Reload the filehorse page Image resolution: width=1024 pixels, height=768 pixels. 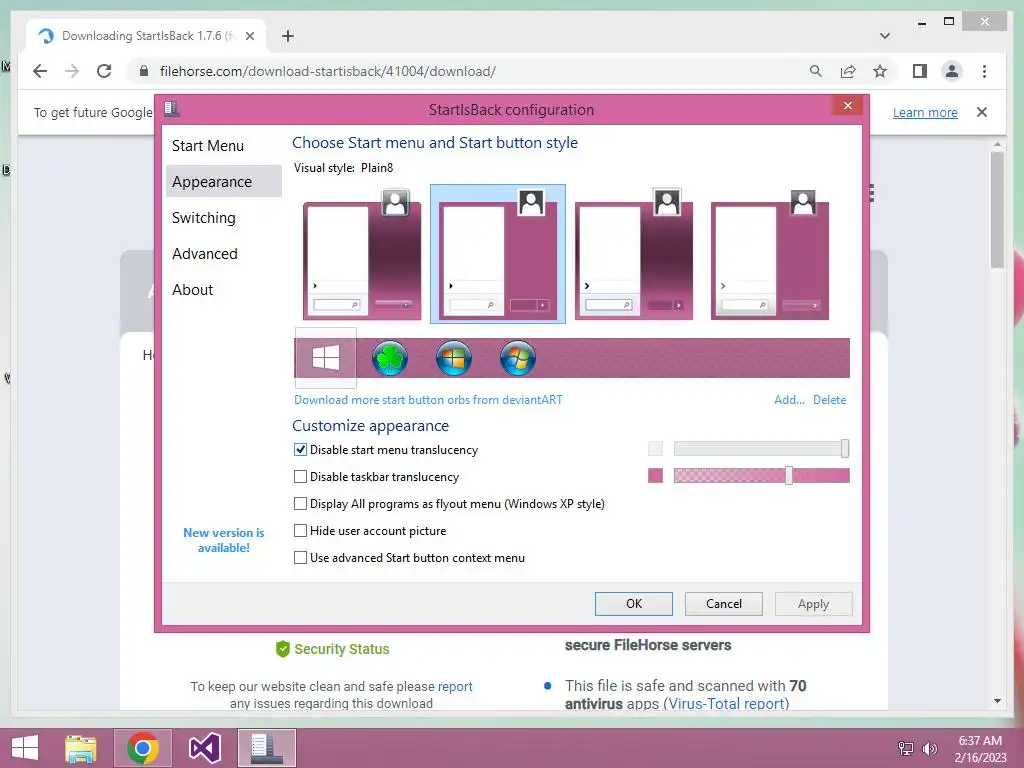tap(104, 71)
